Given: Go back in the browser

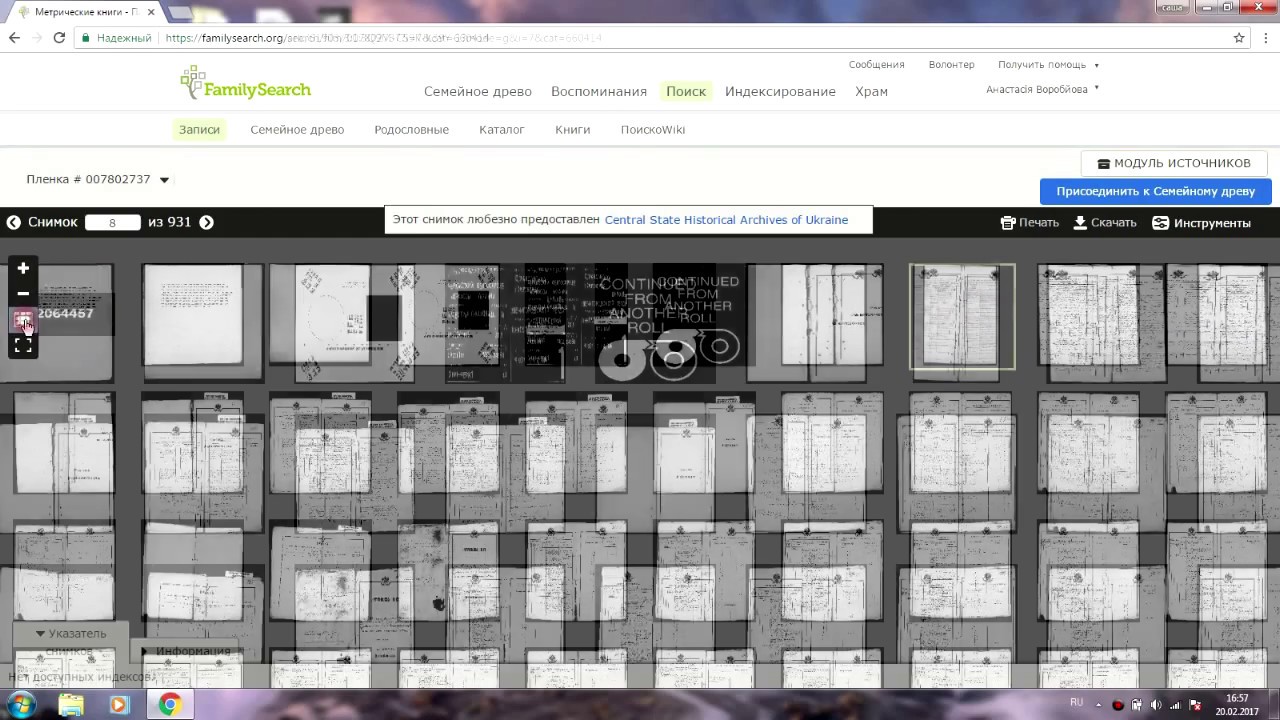Looking at the screenshot, I should tap(14, 38).
